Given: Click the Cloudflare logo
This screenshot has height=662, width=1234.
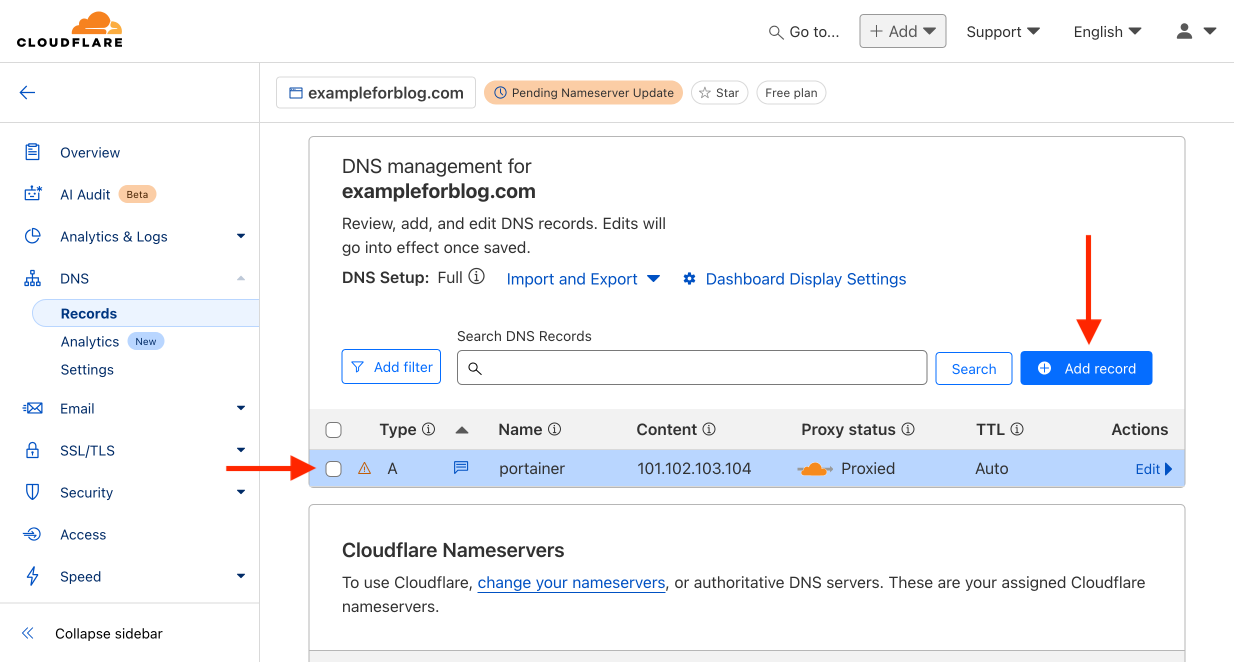Looking at the screenshot, I should point(70,30).
